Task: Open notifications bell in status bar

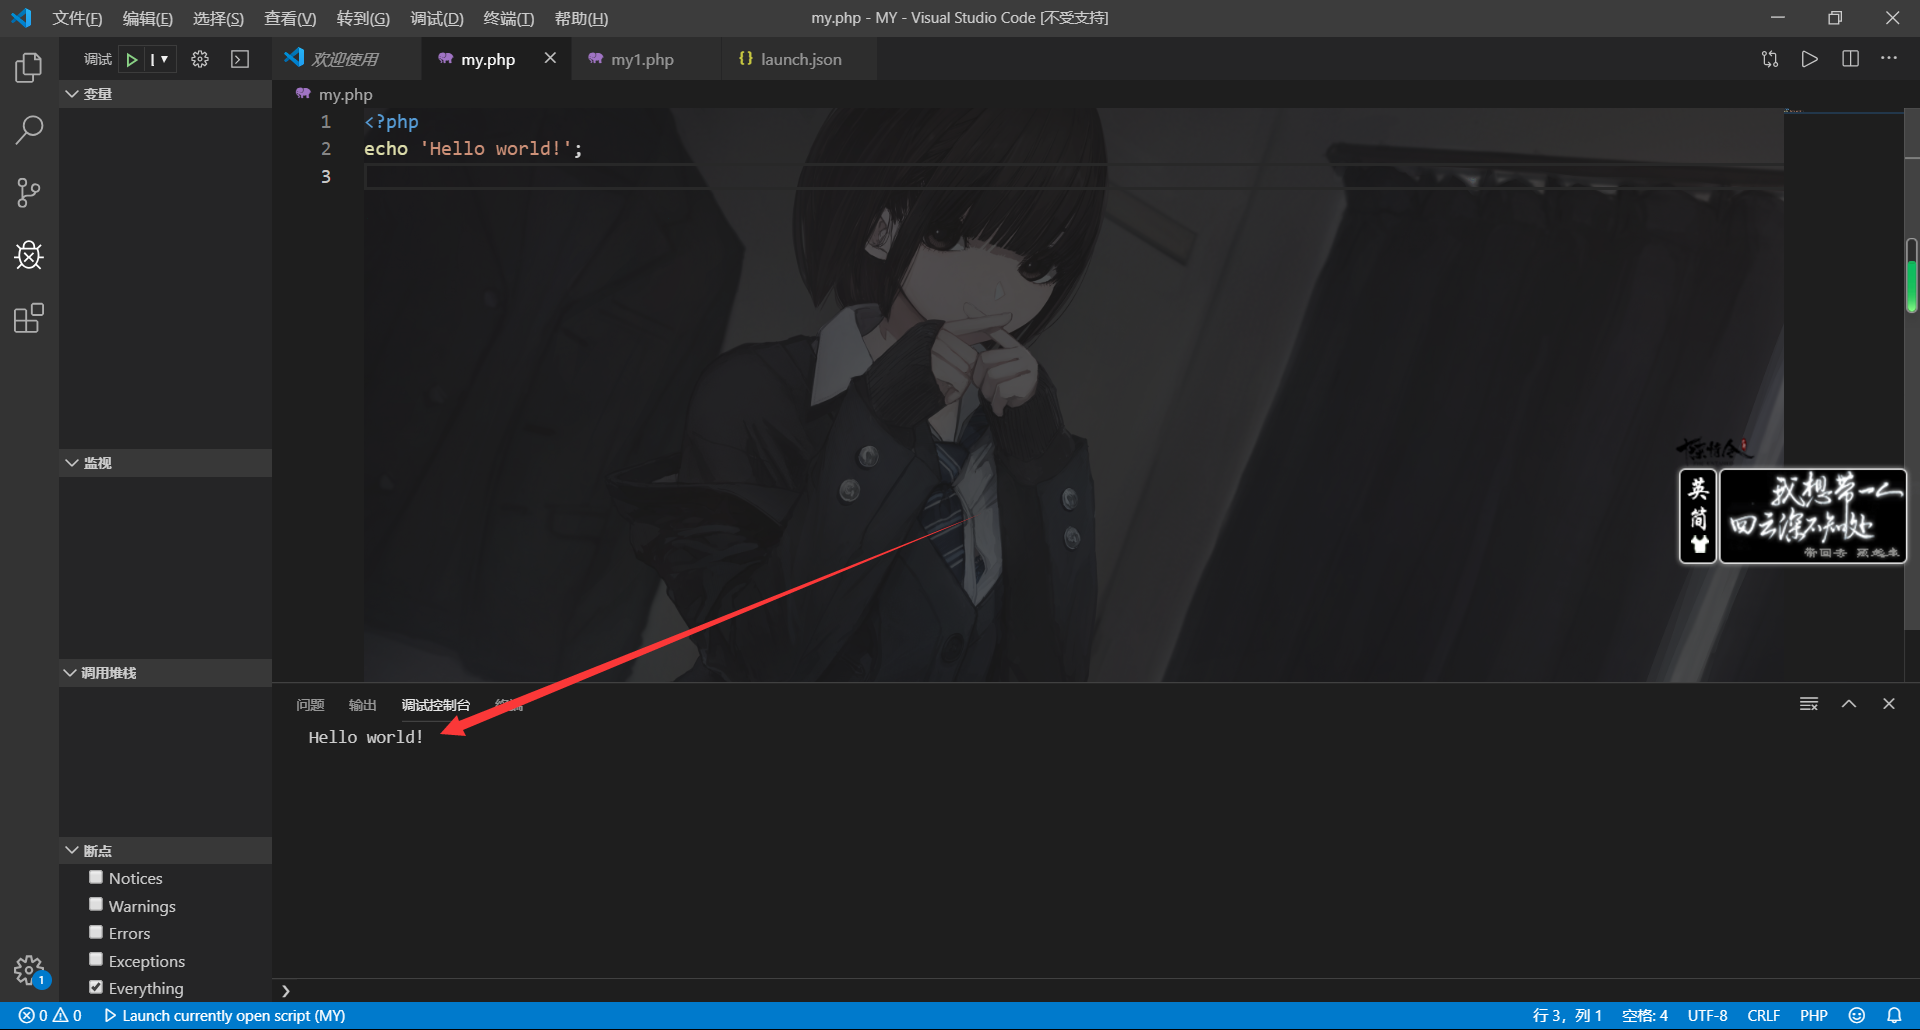Action: pyautogui.click(x=1894, y=1015)
